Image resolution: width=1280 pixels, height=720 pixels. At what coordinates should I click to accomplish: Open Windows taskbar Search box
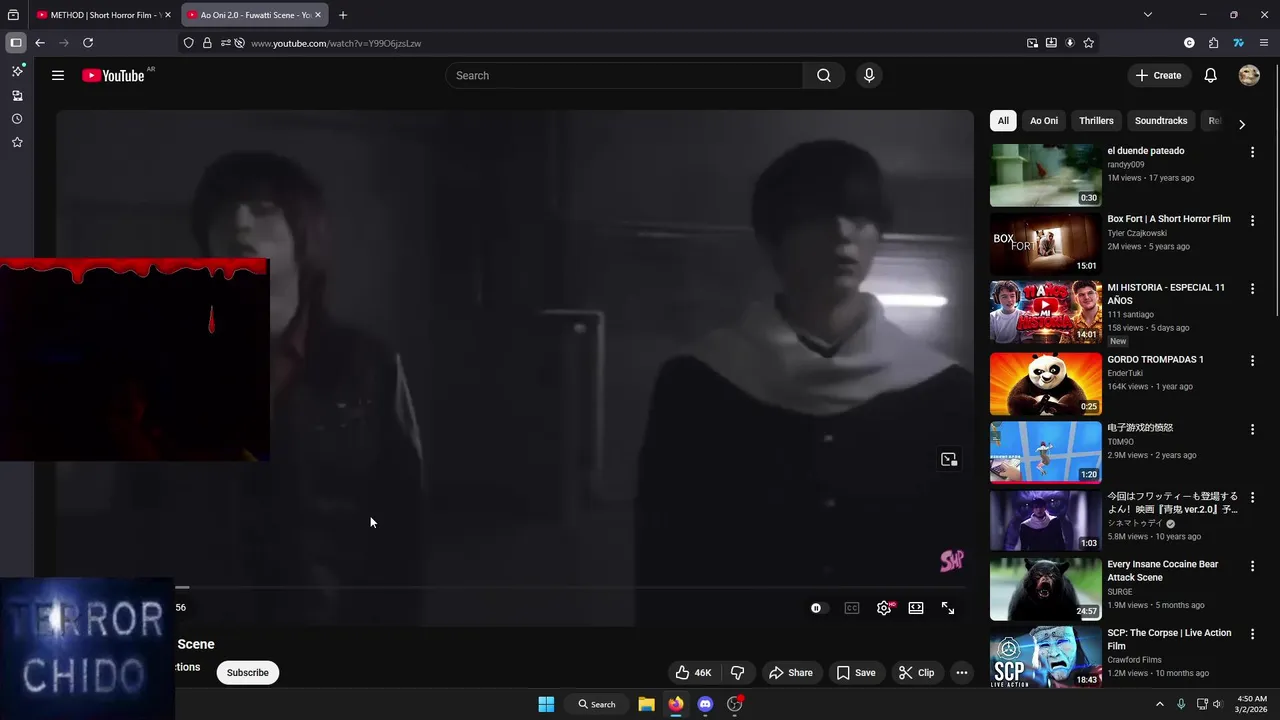click(x=597, y=704)
